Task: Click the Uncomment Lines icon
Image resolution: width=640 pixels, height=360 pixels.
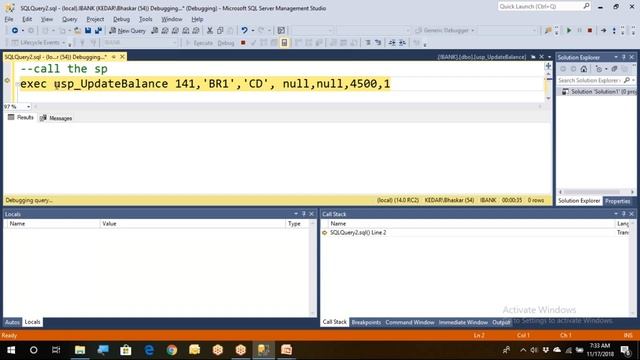Action: coord(378,42)
